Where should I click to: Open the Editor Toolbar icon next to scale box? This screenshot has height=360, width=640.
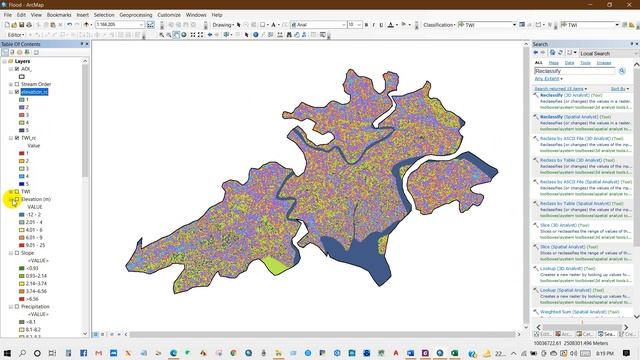coord(151,25)
